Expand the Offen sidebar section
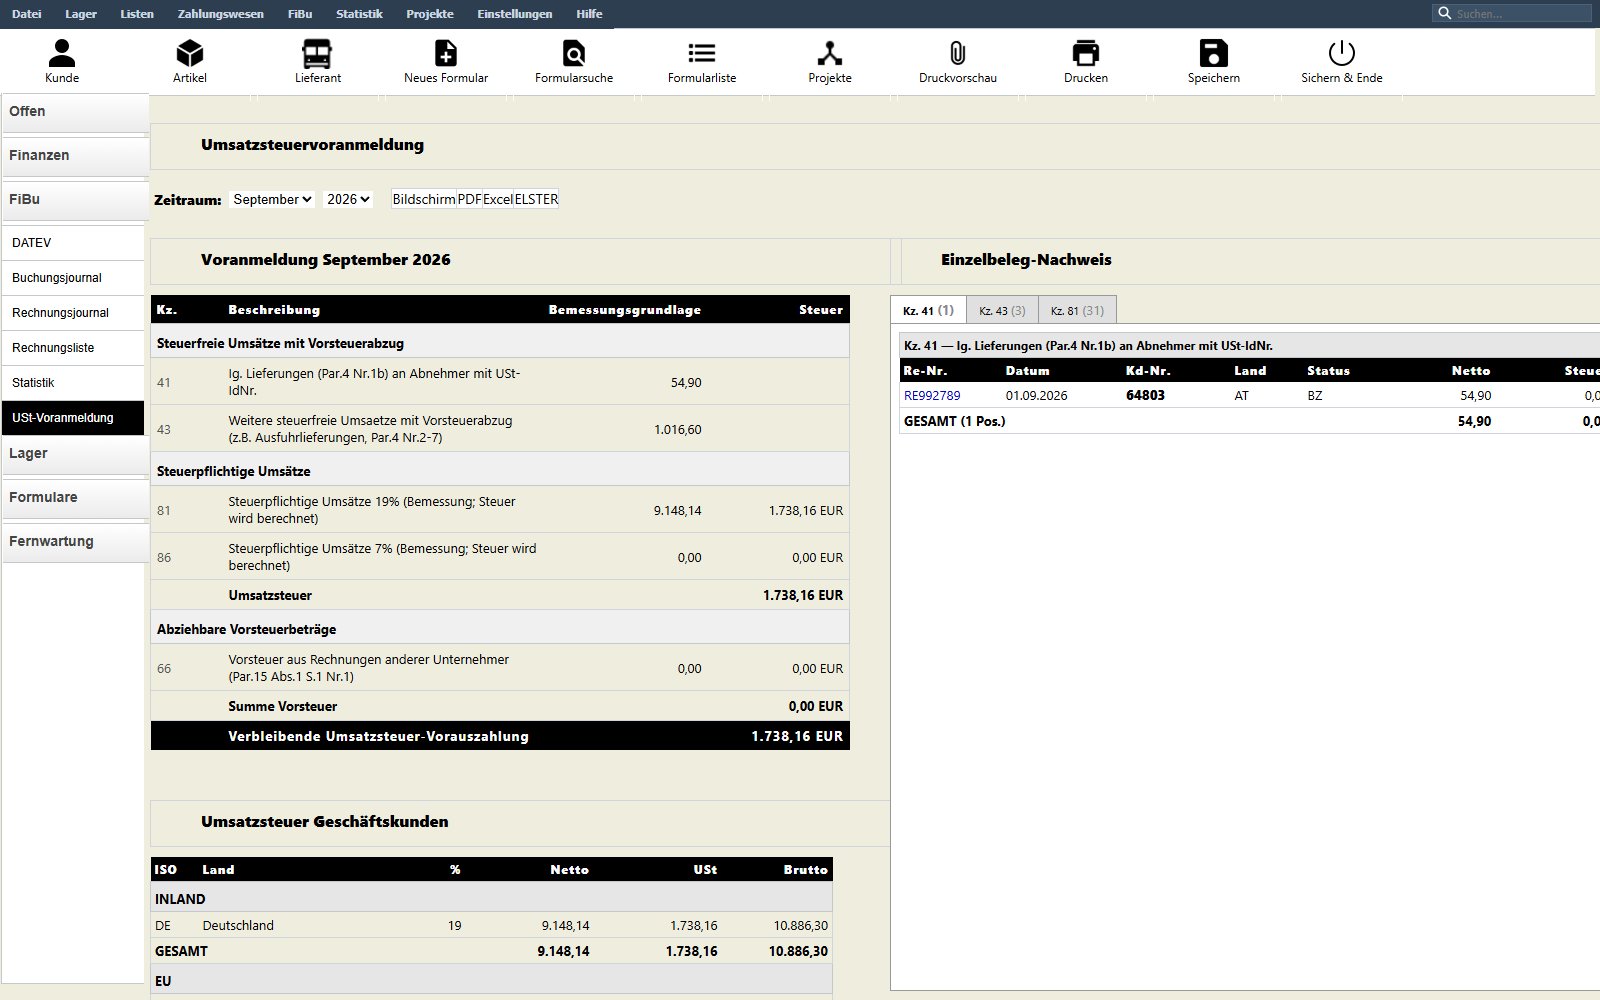 (x=75, y=112)
